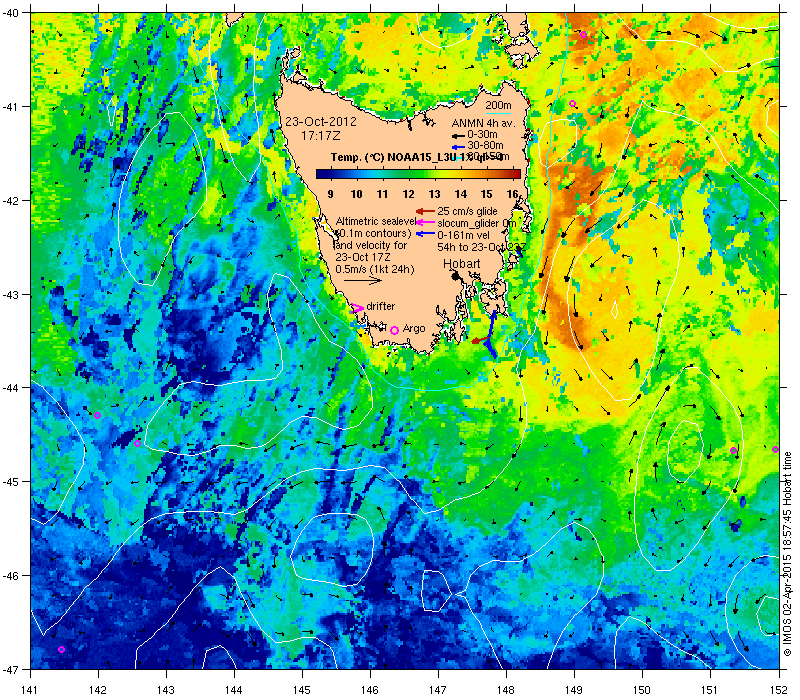Click the magenta float circle near 44.7°S 151.3°E
800x700 pixels.
(733, 451)
